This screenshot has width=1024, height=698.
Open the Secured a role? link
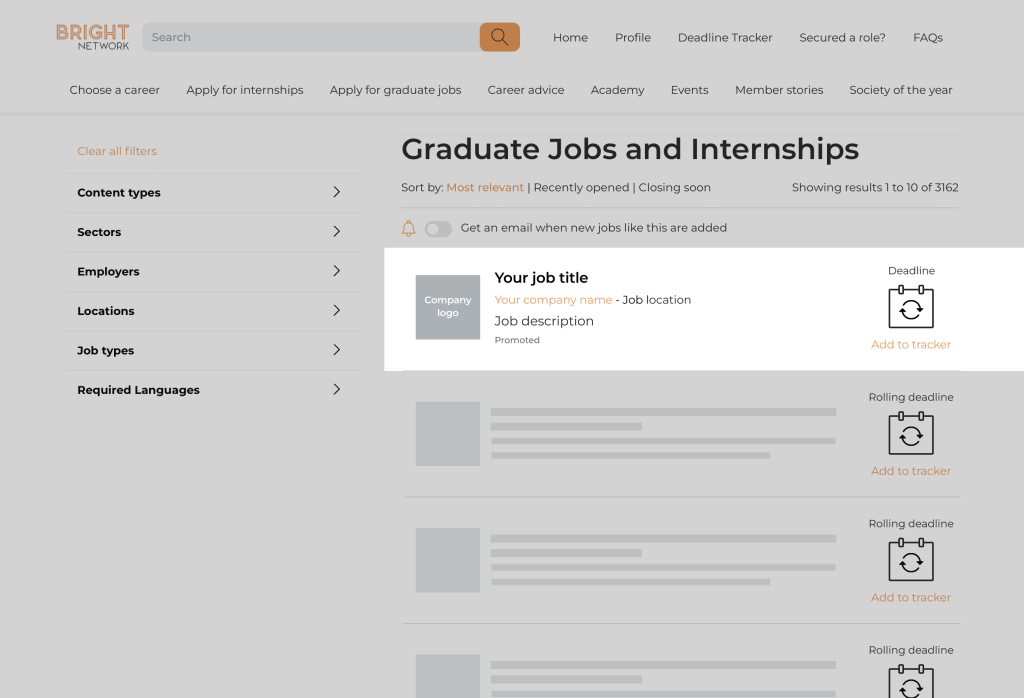pos(842,38)
